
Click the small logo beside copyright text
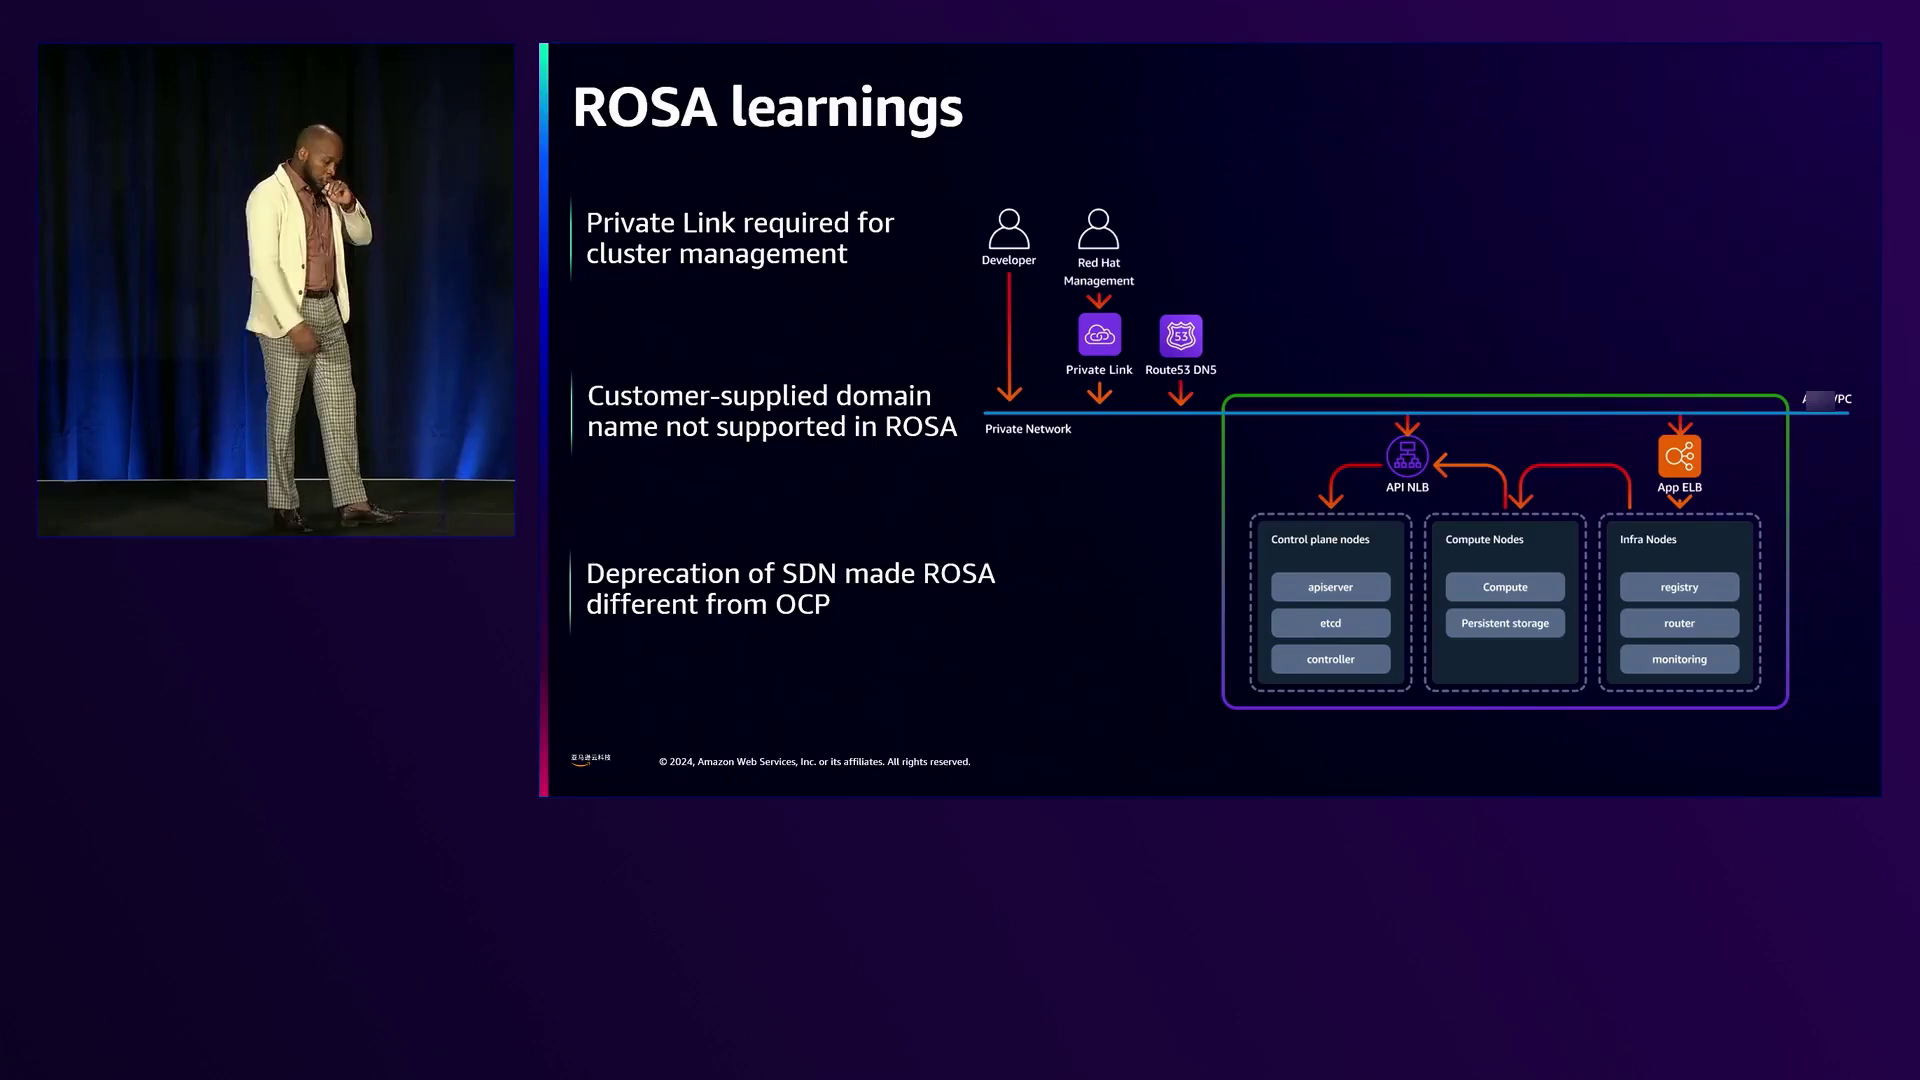pyautogui.click(x=590, y=760)
